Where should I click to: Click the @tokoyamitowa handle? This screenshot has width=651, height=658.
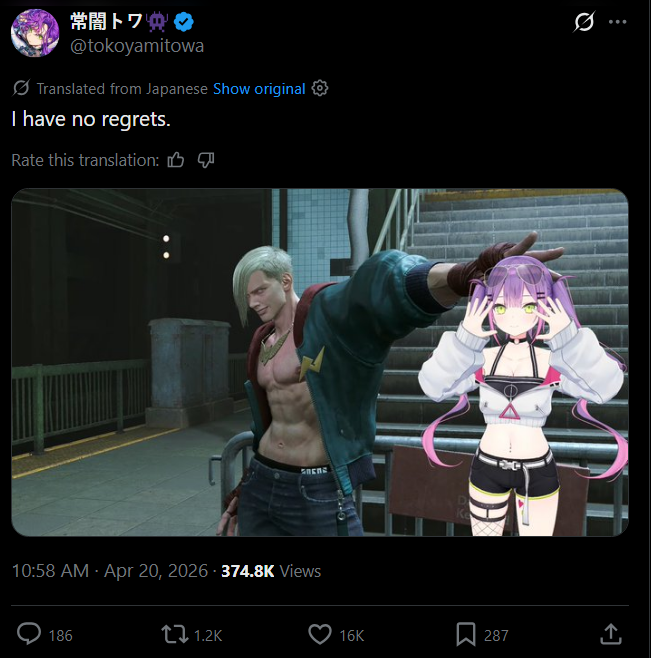point(137,45)
